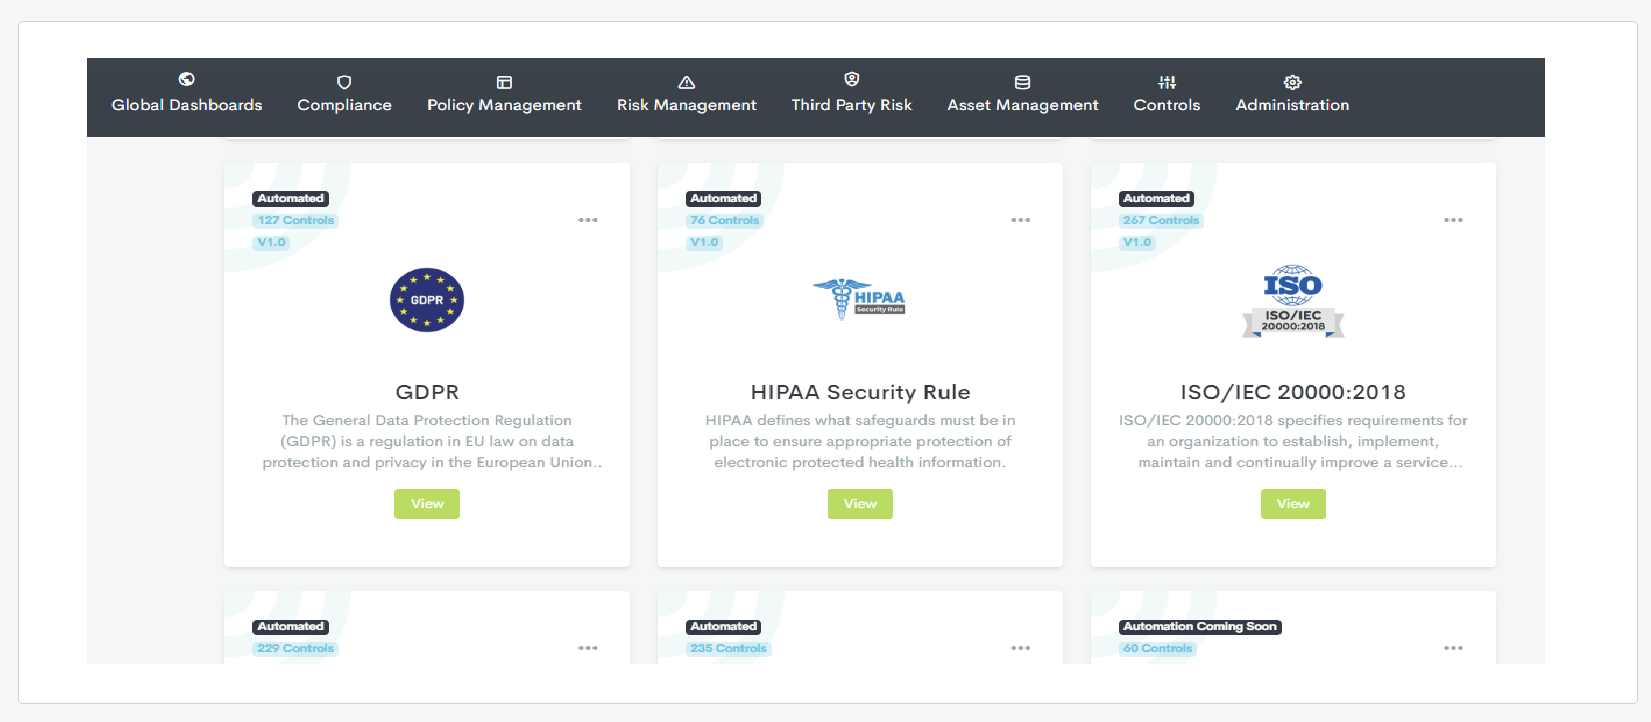Image resolution: width=1651 pixels, height=722 pixels.
Task: Click the V1.0 badge on ISO/IEC 20000 card
Action: click(x=1138, y=243)
